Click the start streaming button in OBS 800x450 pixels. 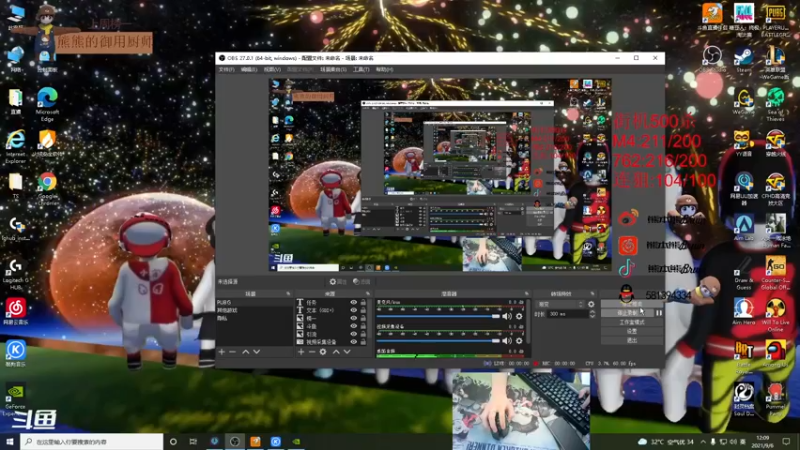pyautogui.click(x=632, y=304)
